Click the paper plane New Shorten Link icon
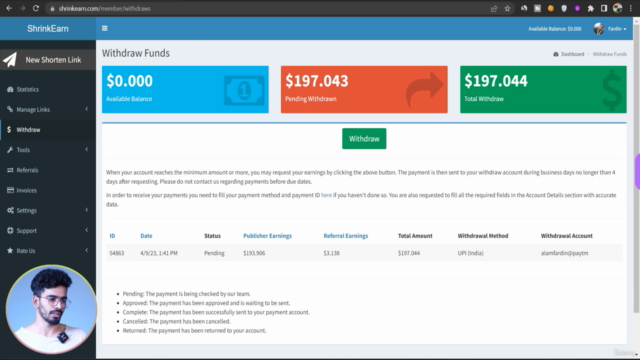The image size is (640, 360). [10, 60]
